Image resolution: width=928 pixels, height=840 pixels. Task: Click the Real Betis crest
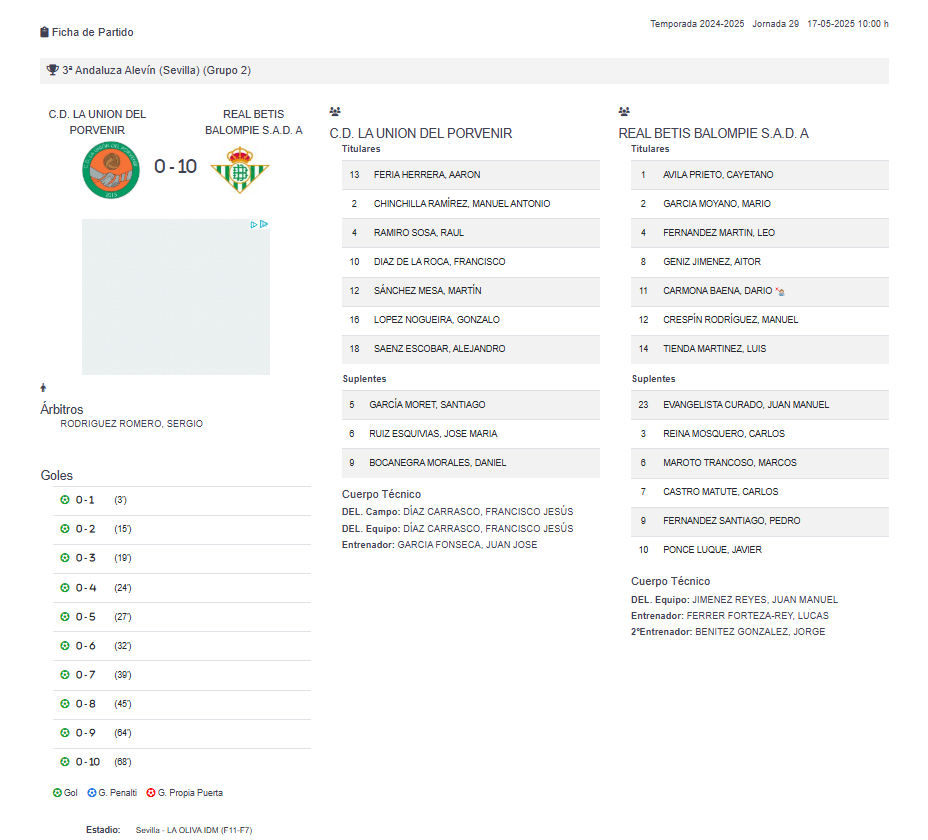click(240, 170)
